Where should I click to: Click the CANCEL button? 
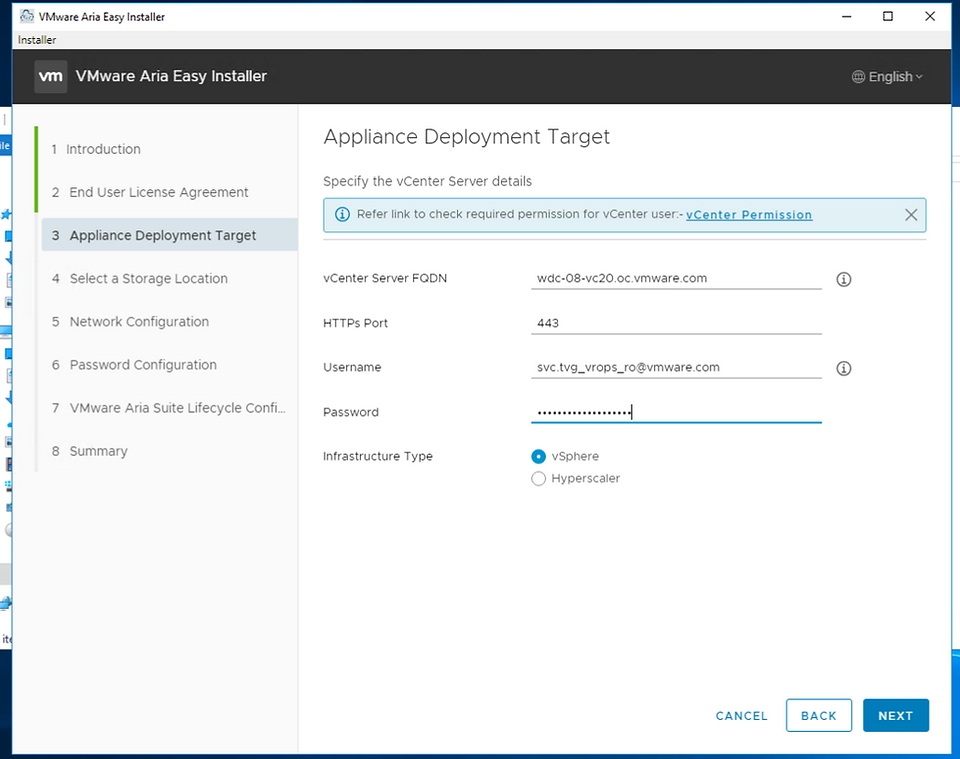(741, 716)
